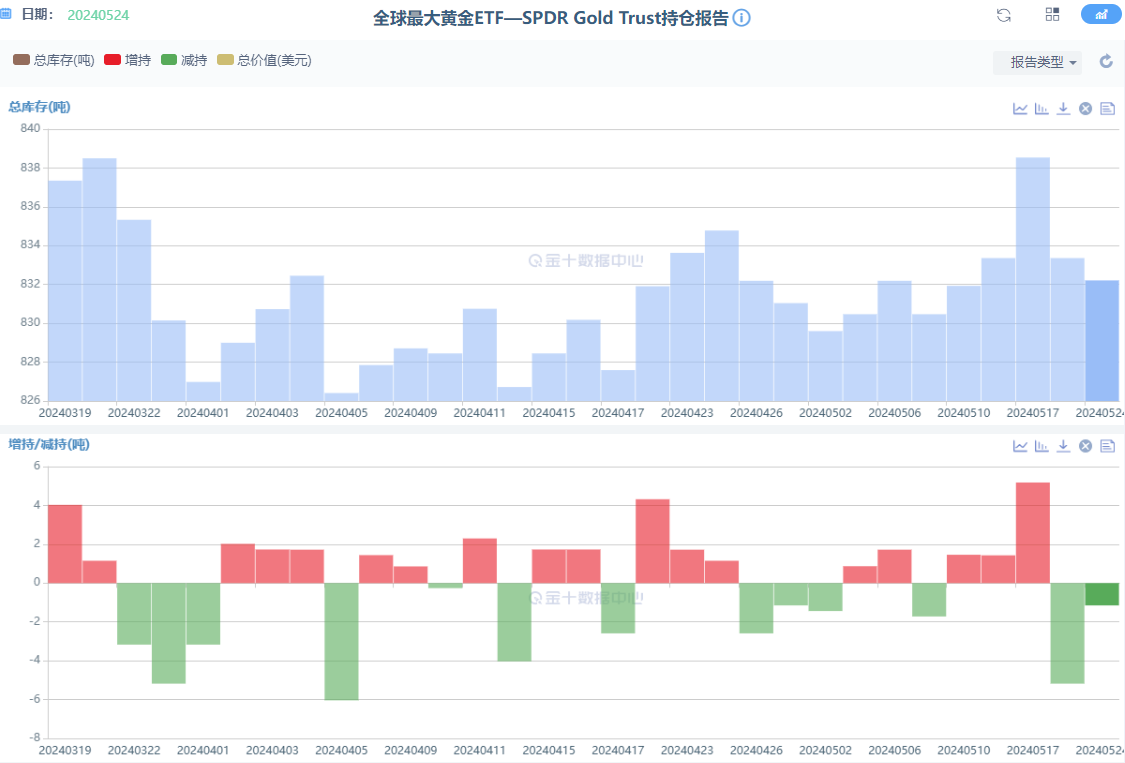Switch 总库存 chart to line view

[1020, 108]
